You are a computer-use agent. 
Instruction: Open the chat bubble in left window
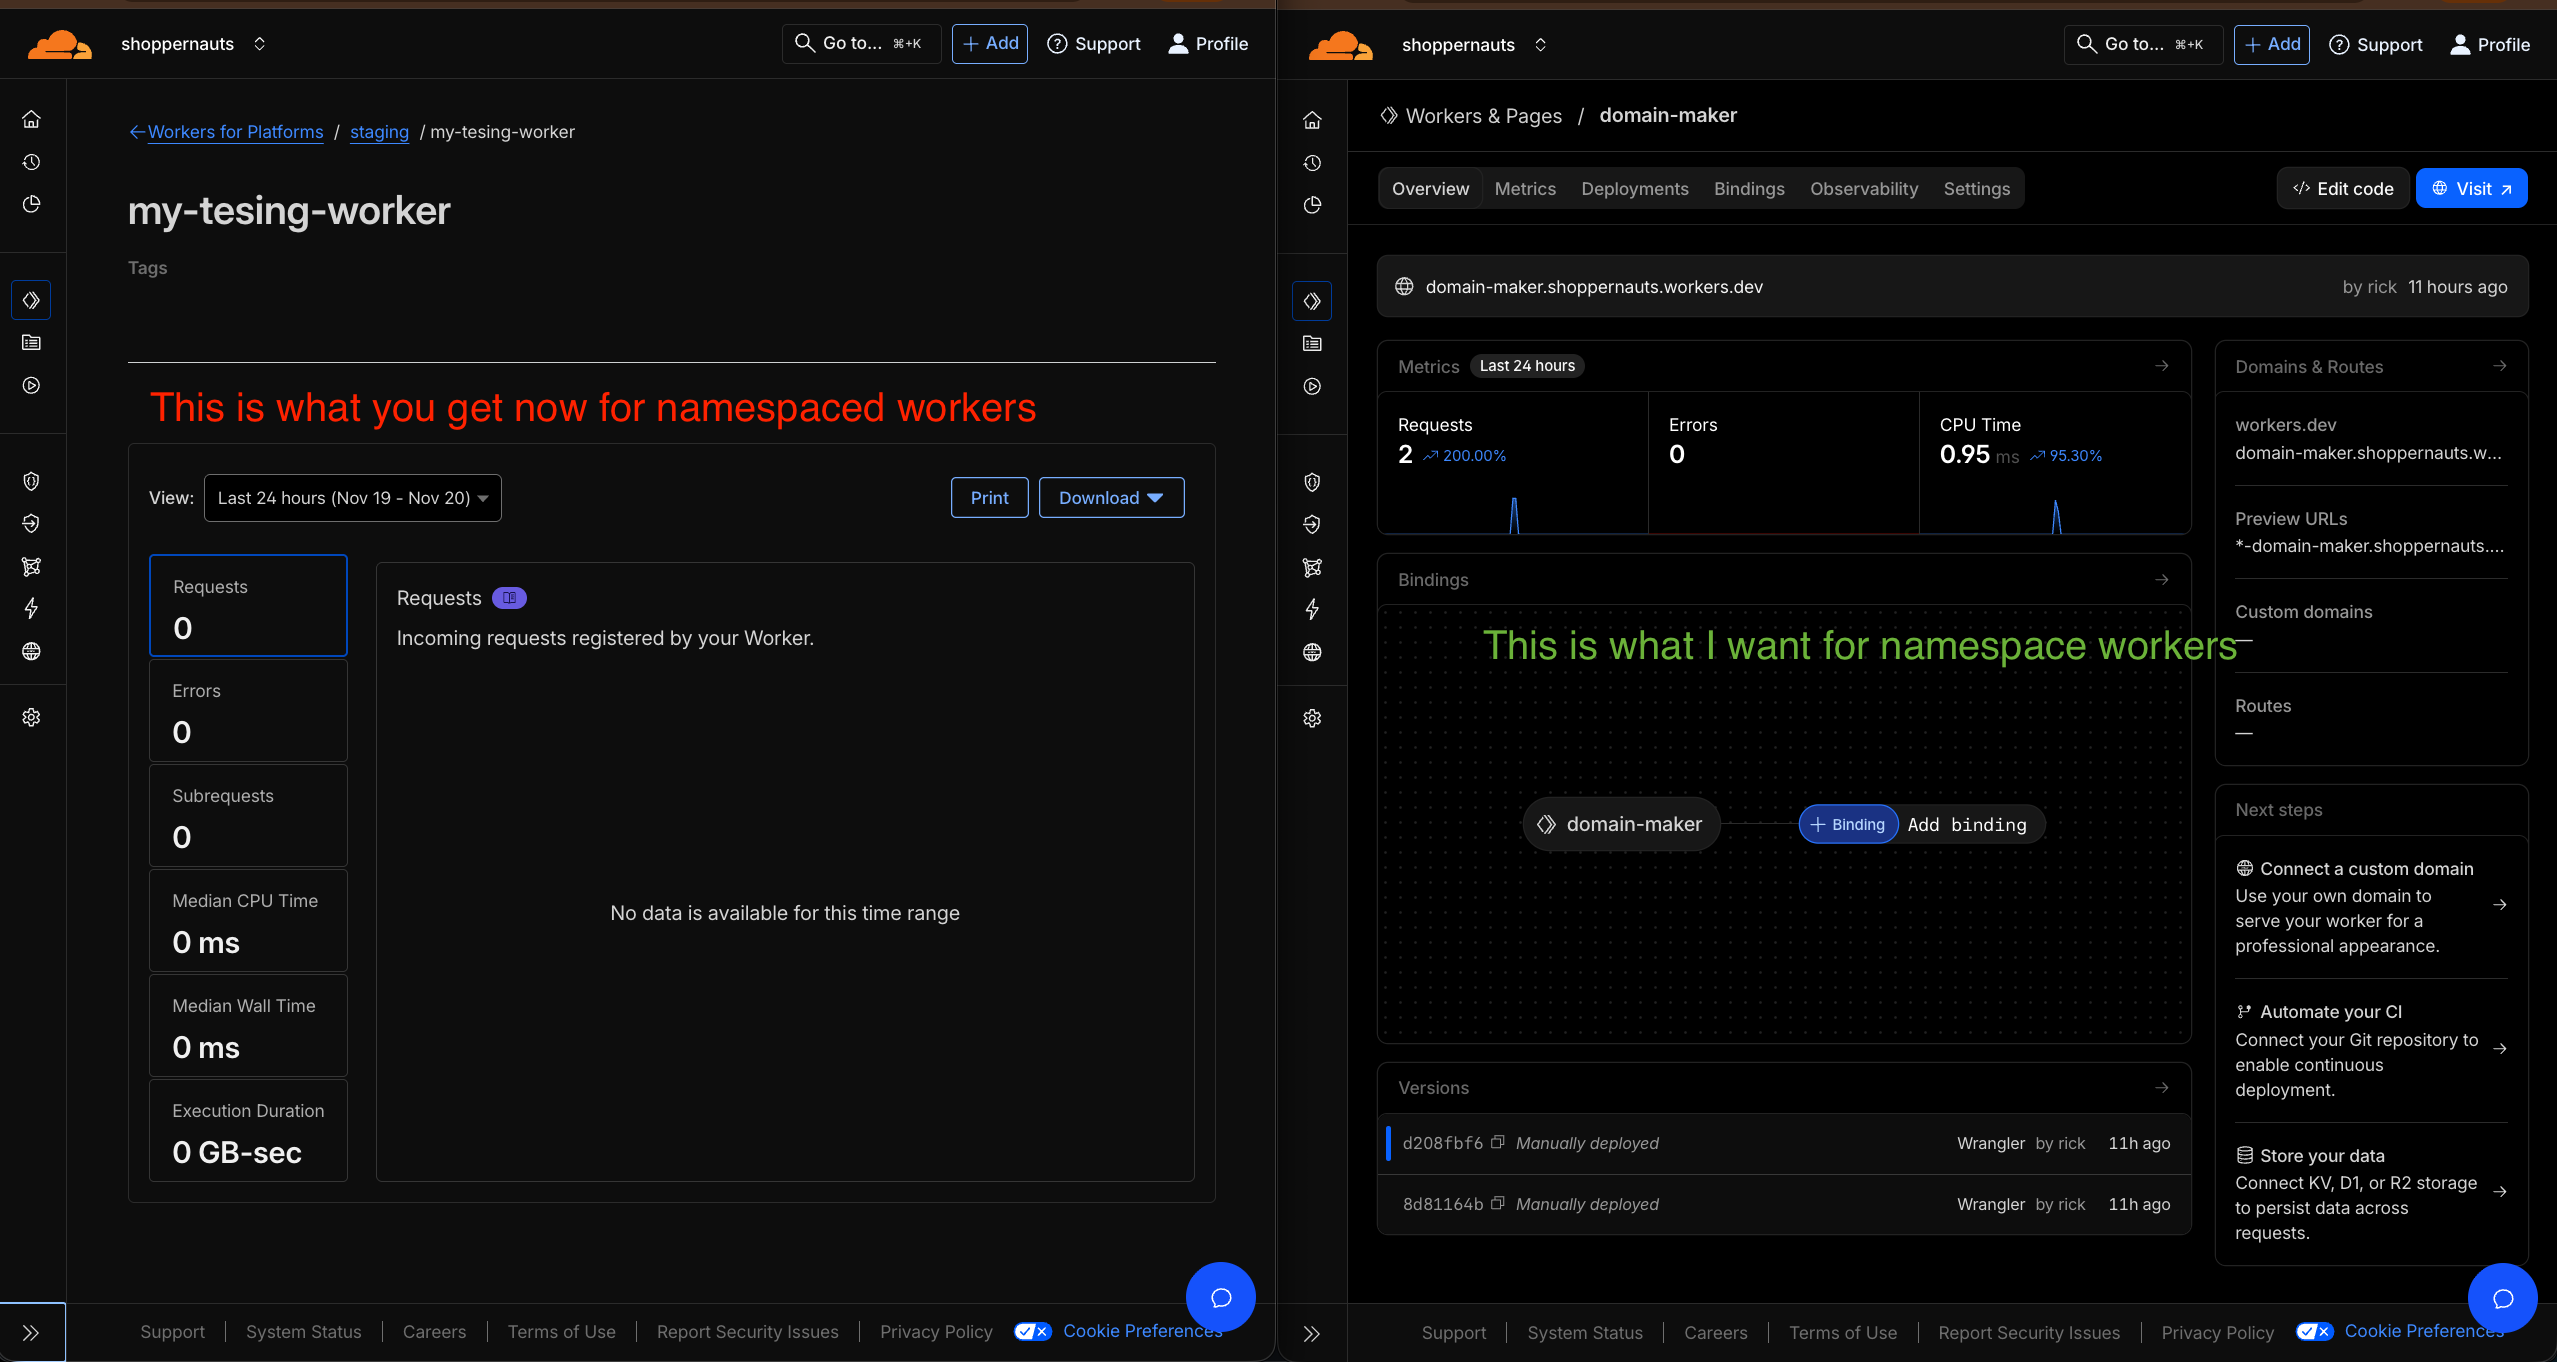point(1220,1297)
